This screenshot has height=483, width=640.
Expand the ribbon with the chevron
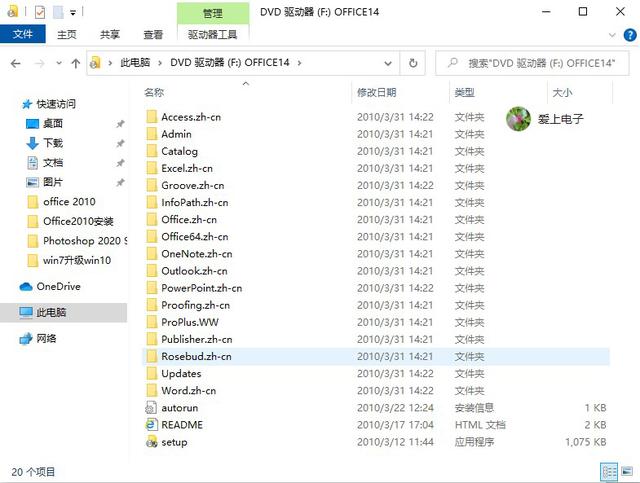[612, 35]
